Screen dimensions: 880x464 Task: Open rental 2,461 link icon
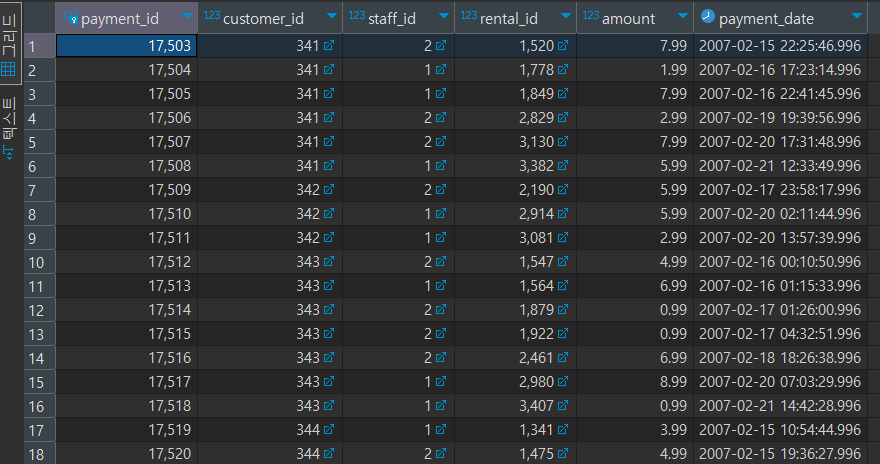point(563,358)
